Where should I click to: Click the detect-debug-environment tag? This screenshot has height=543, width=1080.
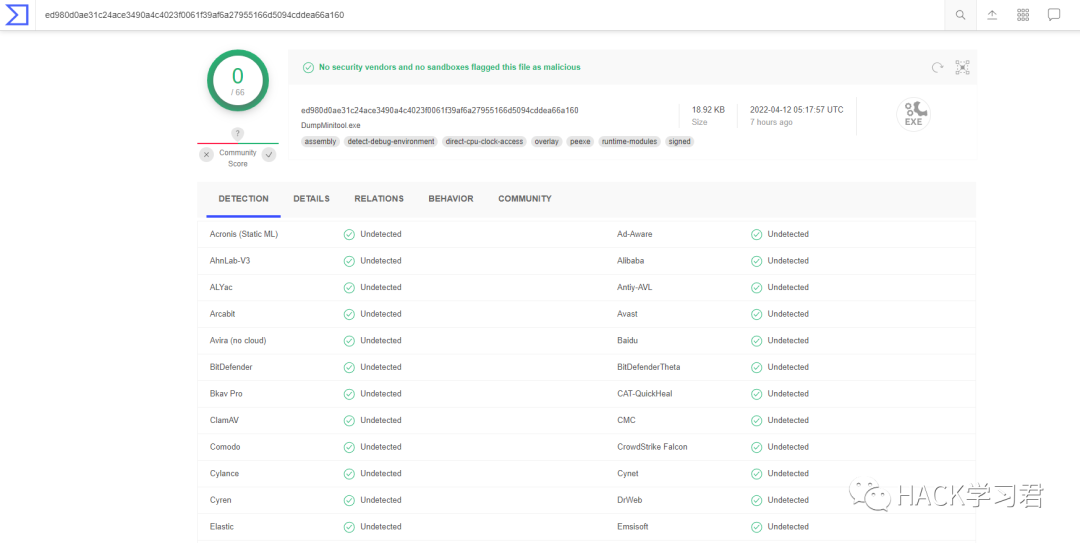391,141
